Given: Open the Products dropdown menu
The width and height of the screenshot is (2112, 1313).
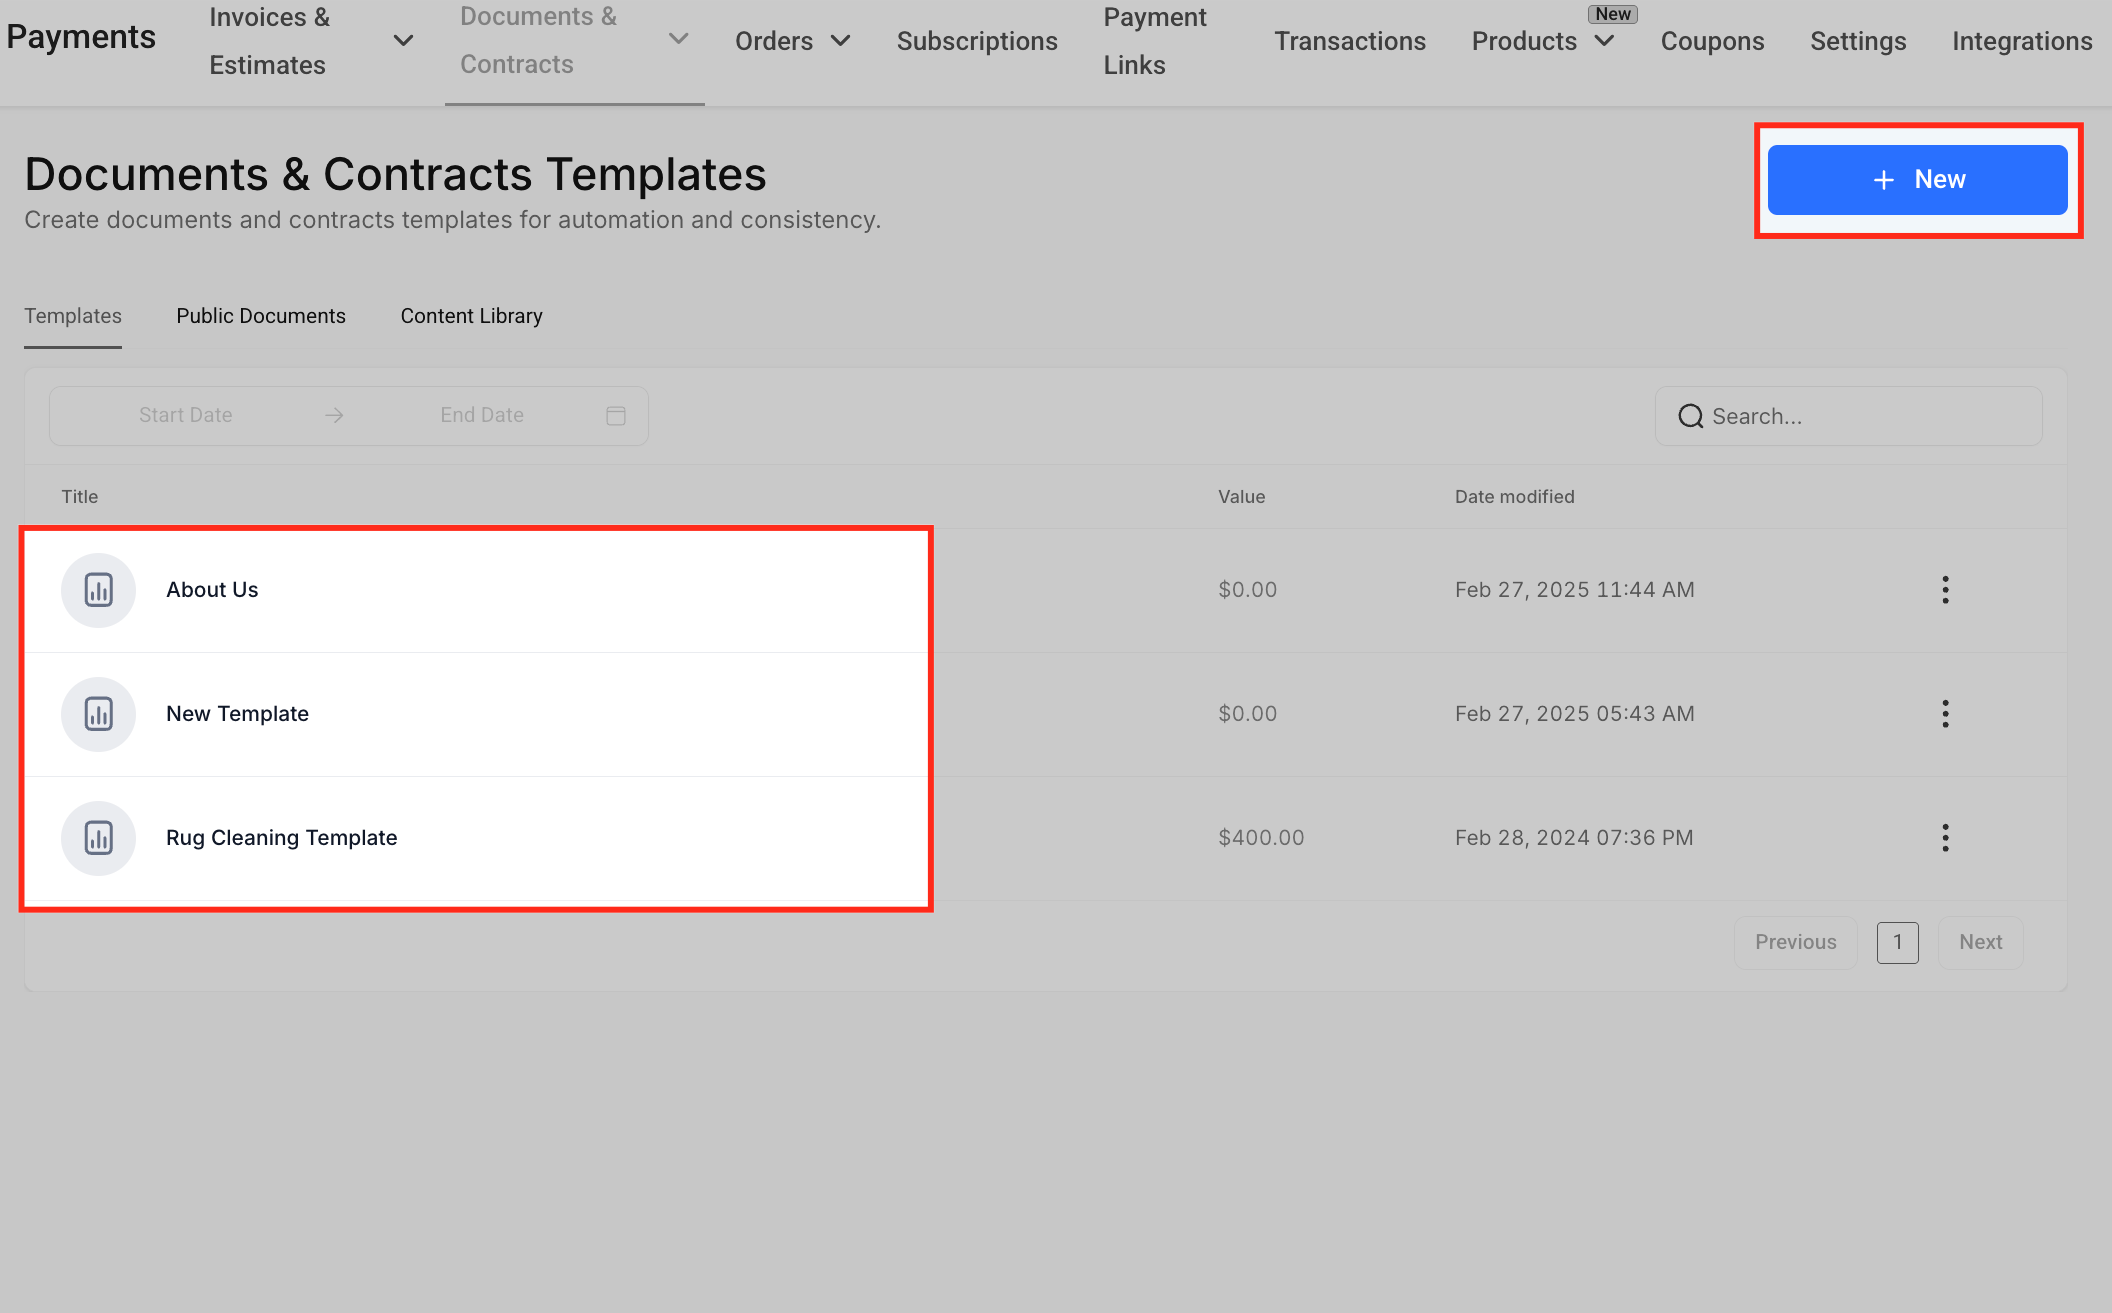Looking at the screenshot, I should pyautogui.click(x=1604, y=41).
